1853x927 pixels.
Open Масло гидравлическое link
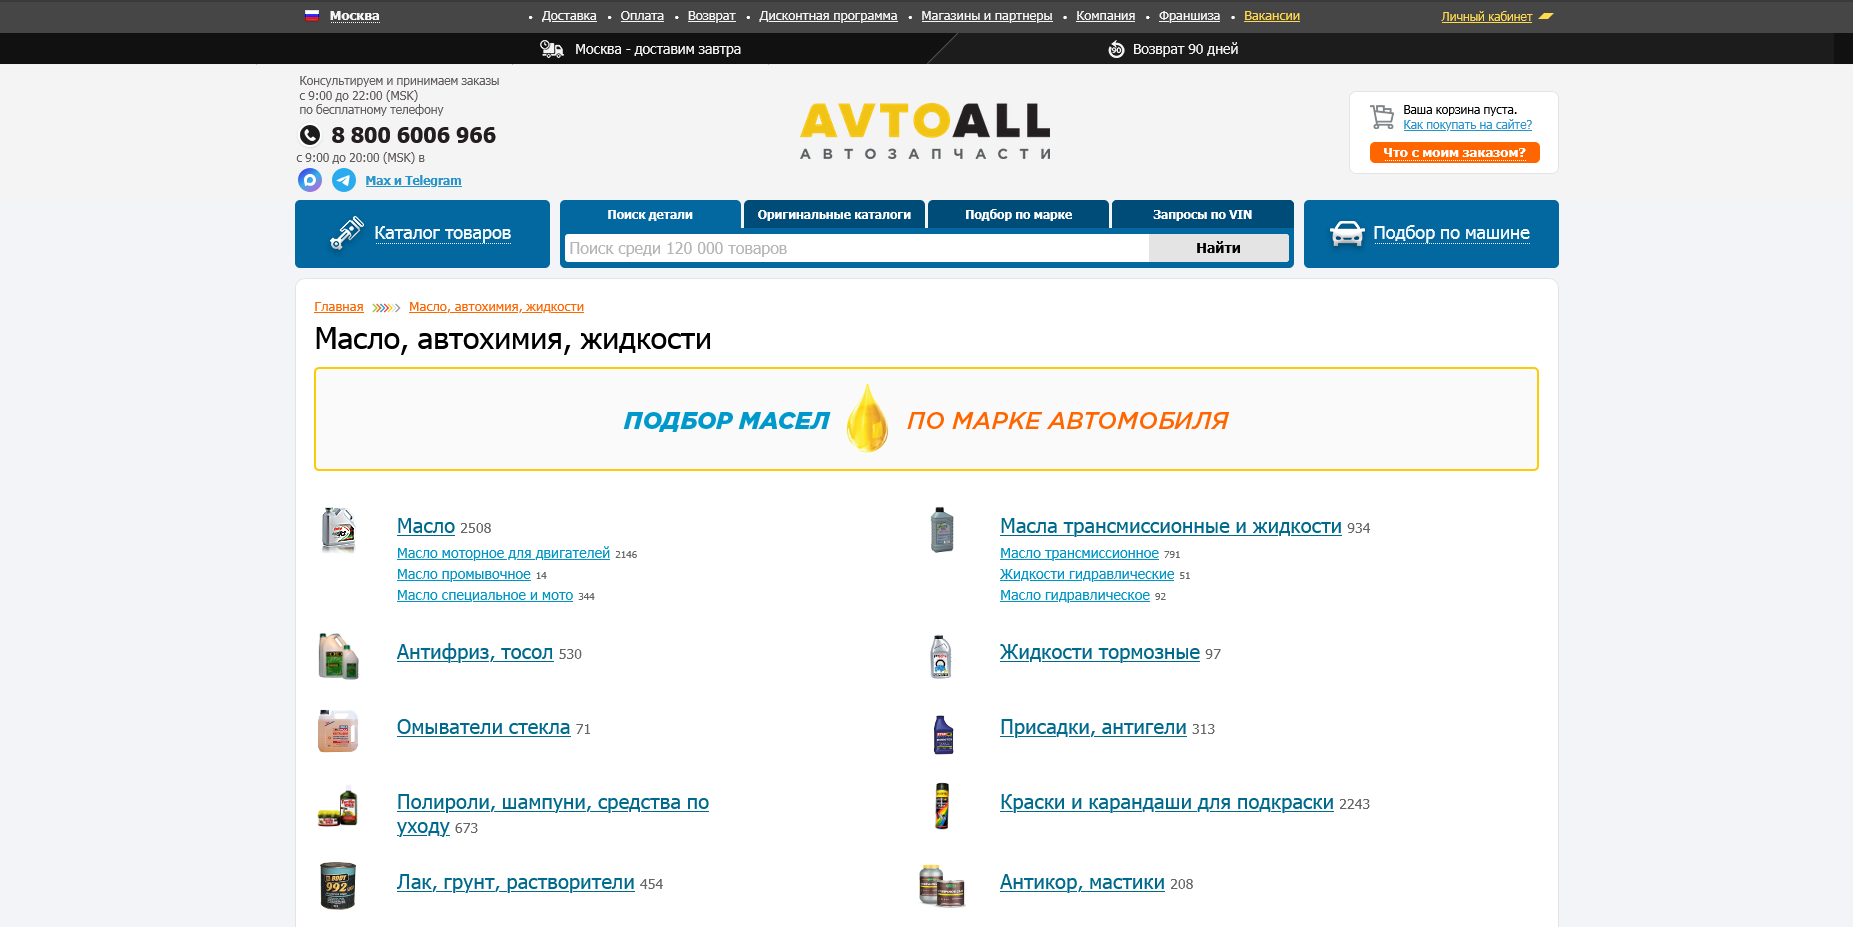(1075, 595)
